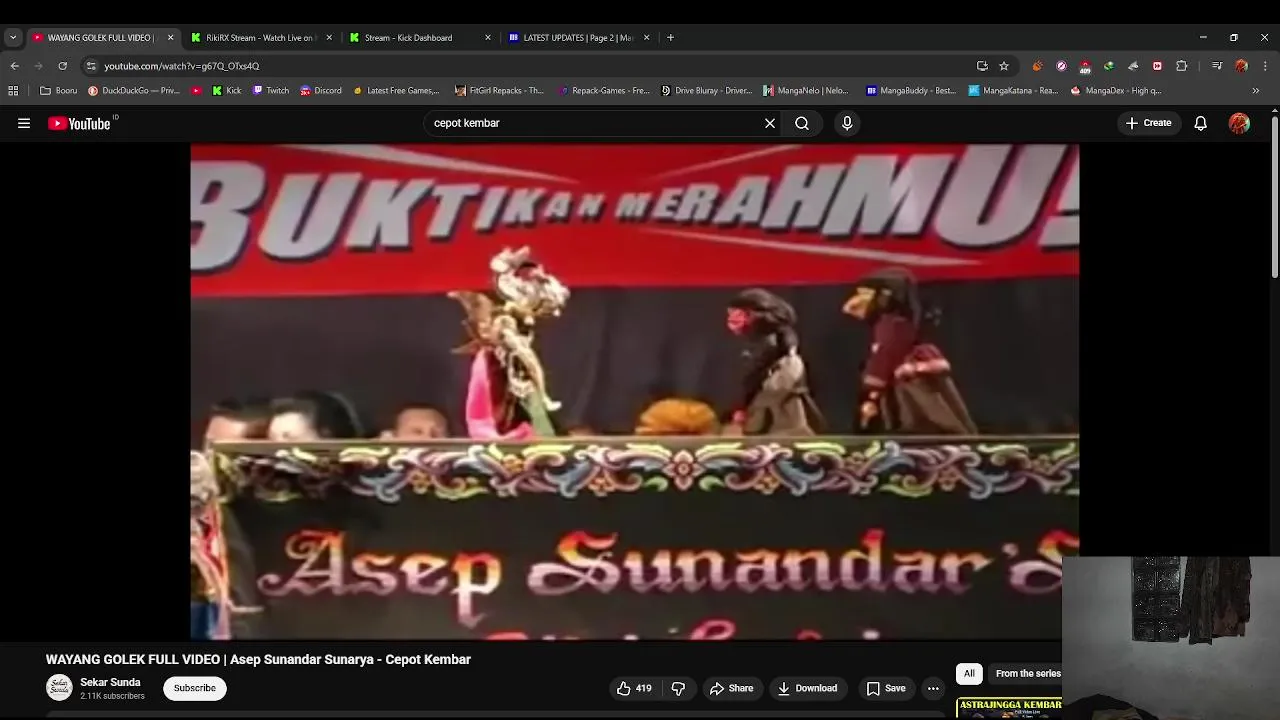The width and height of the screenshot is (1280, 720).
Task: Open the YouTube notifications bell
Action: [x=1201, y=123]
